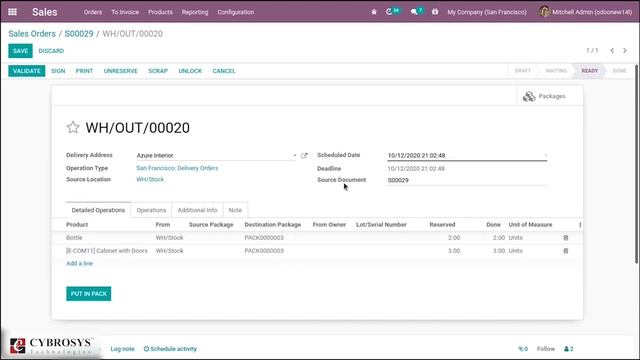Mark WH/OUT/00020 as favorite star
Viewport: 640px width, 360px height.
73,127
